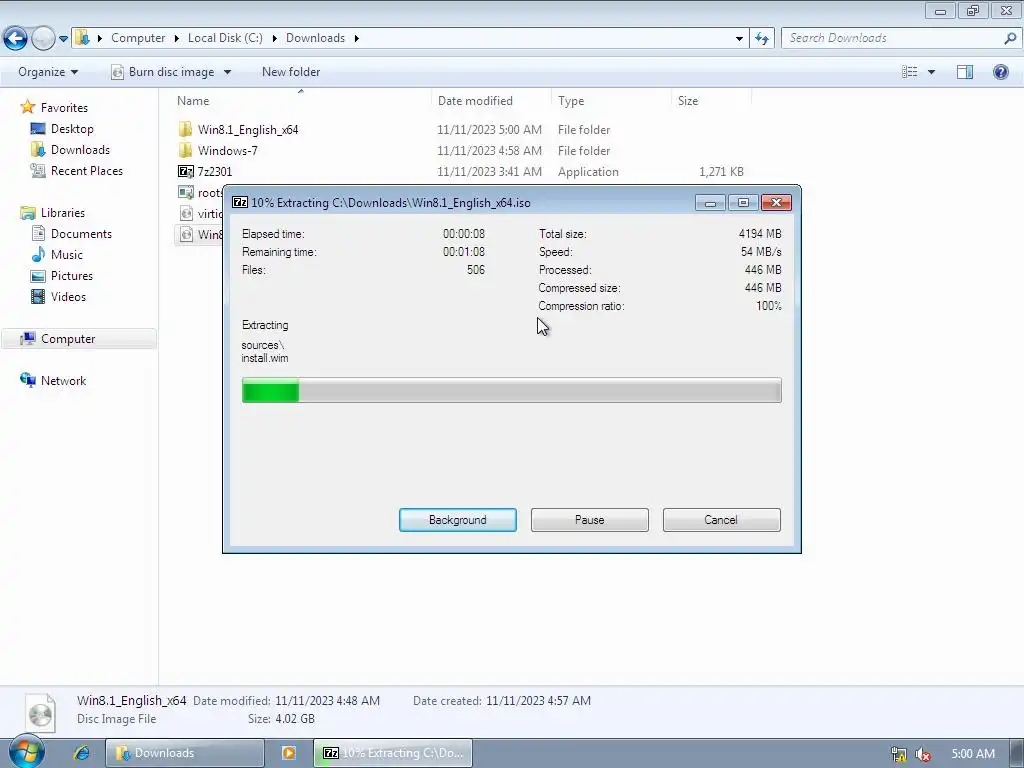Open the Videos library
The image size is (1024, 768).
68,296
